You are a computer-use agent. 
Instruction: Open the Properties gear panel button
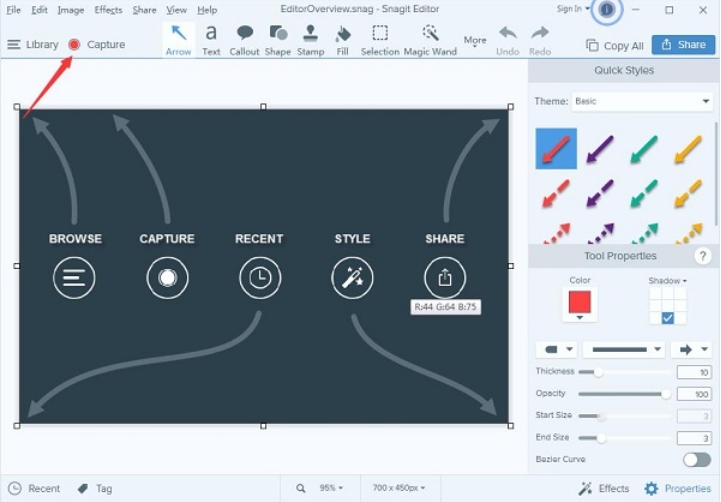[x=678, y=488]
